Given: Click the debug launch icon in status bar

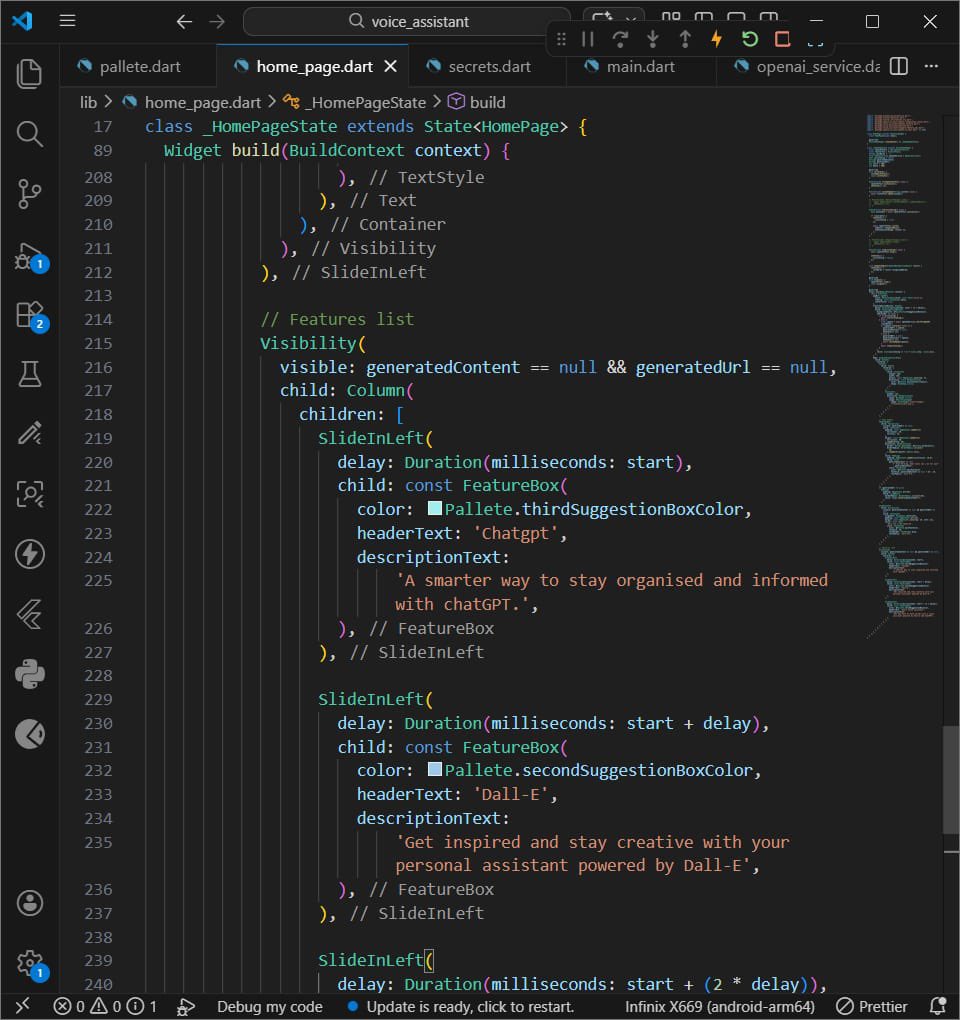Looking at the screenshot, I should coord(185,1007).
